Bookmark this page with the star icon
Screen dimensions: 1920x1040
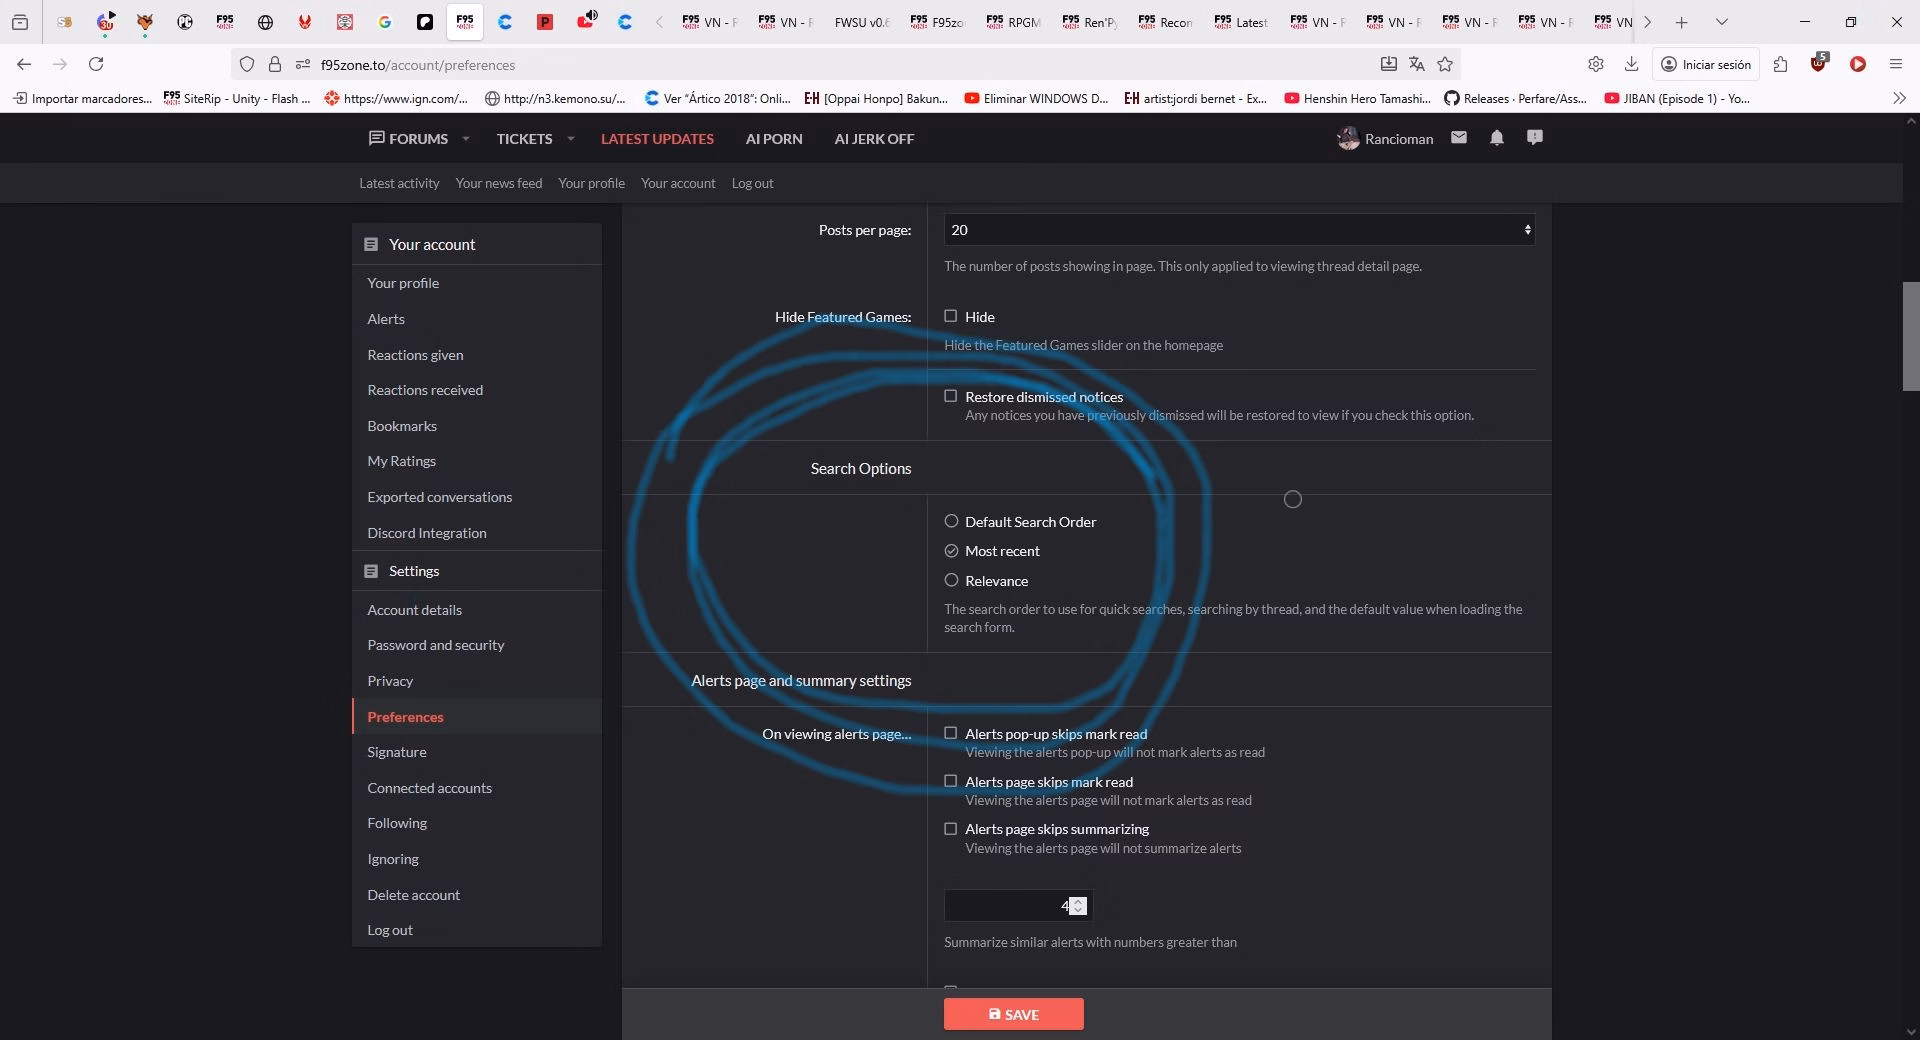coord(1445,64)
